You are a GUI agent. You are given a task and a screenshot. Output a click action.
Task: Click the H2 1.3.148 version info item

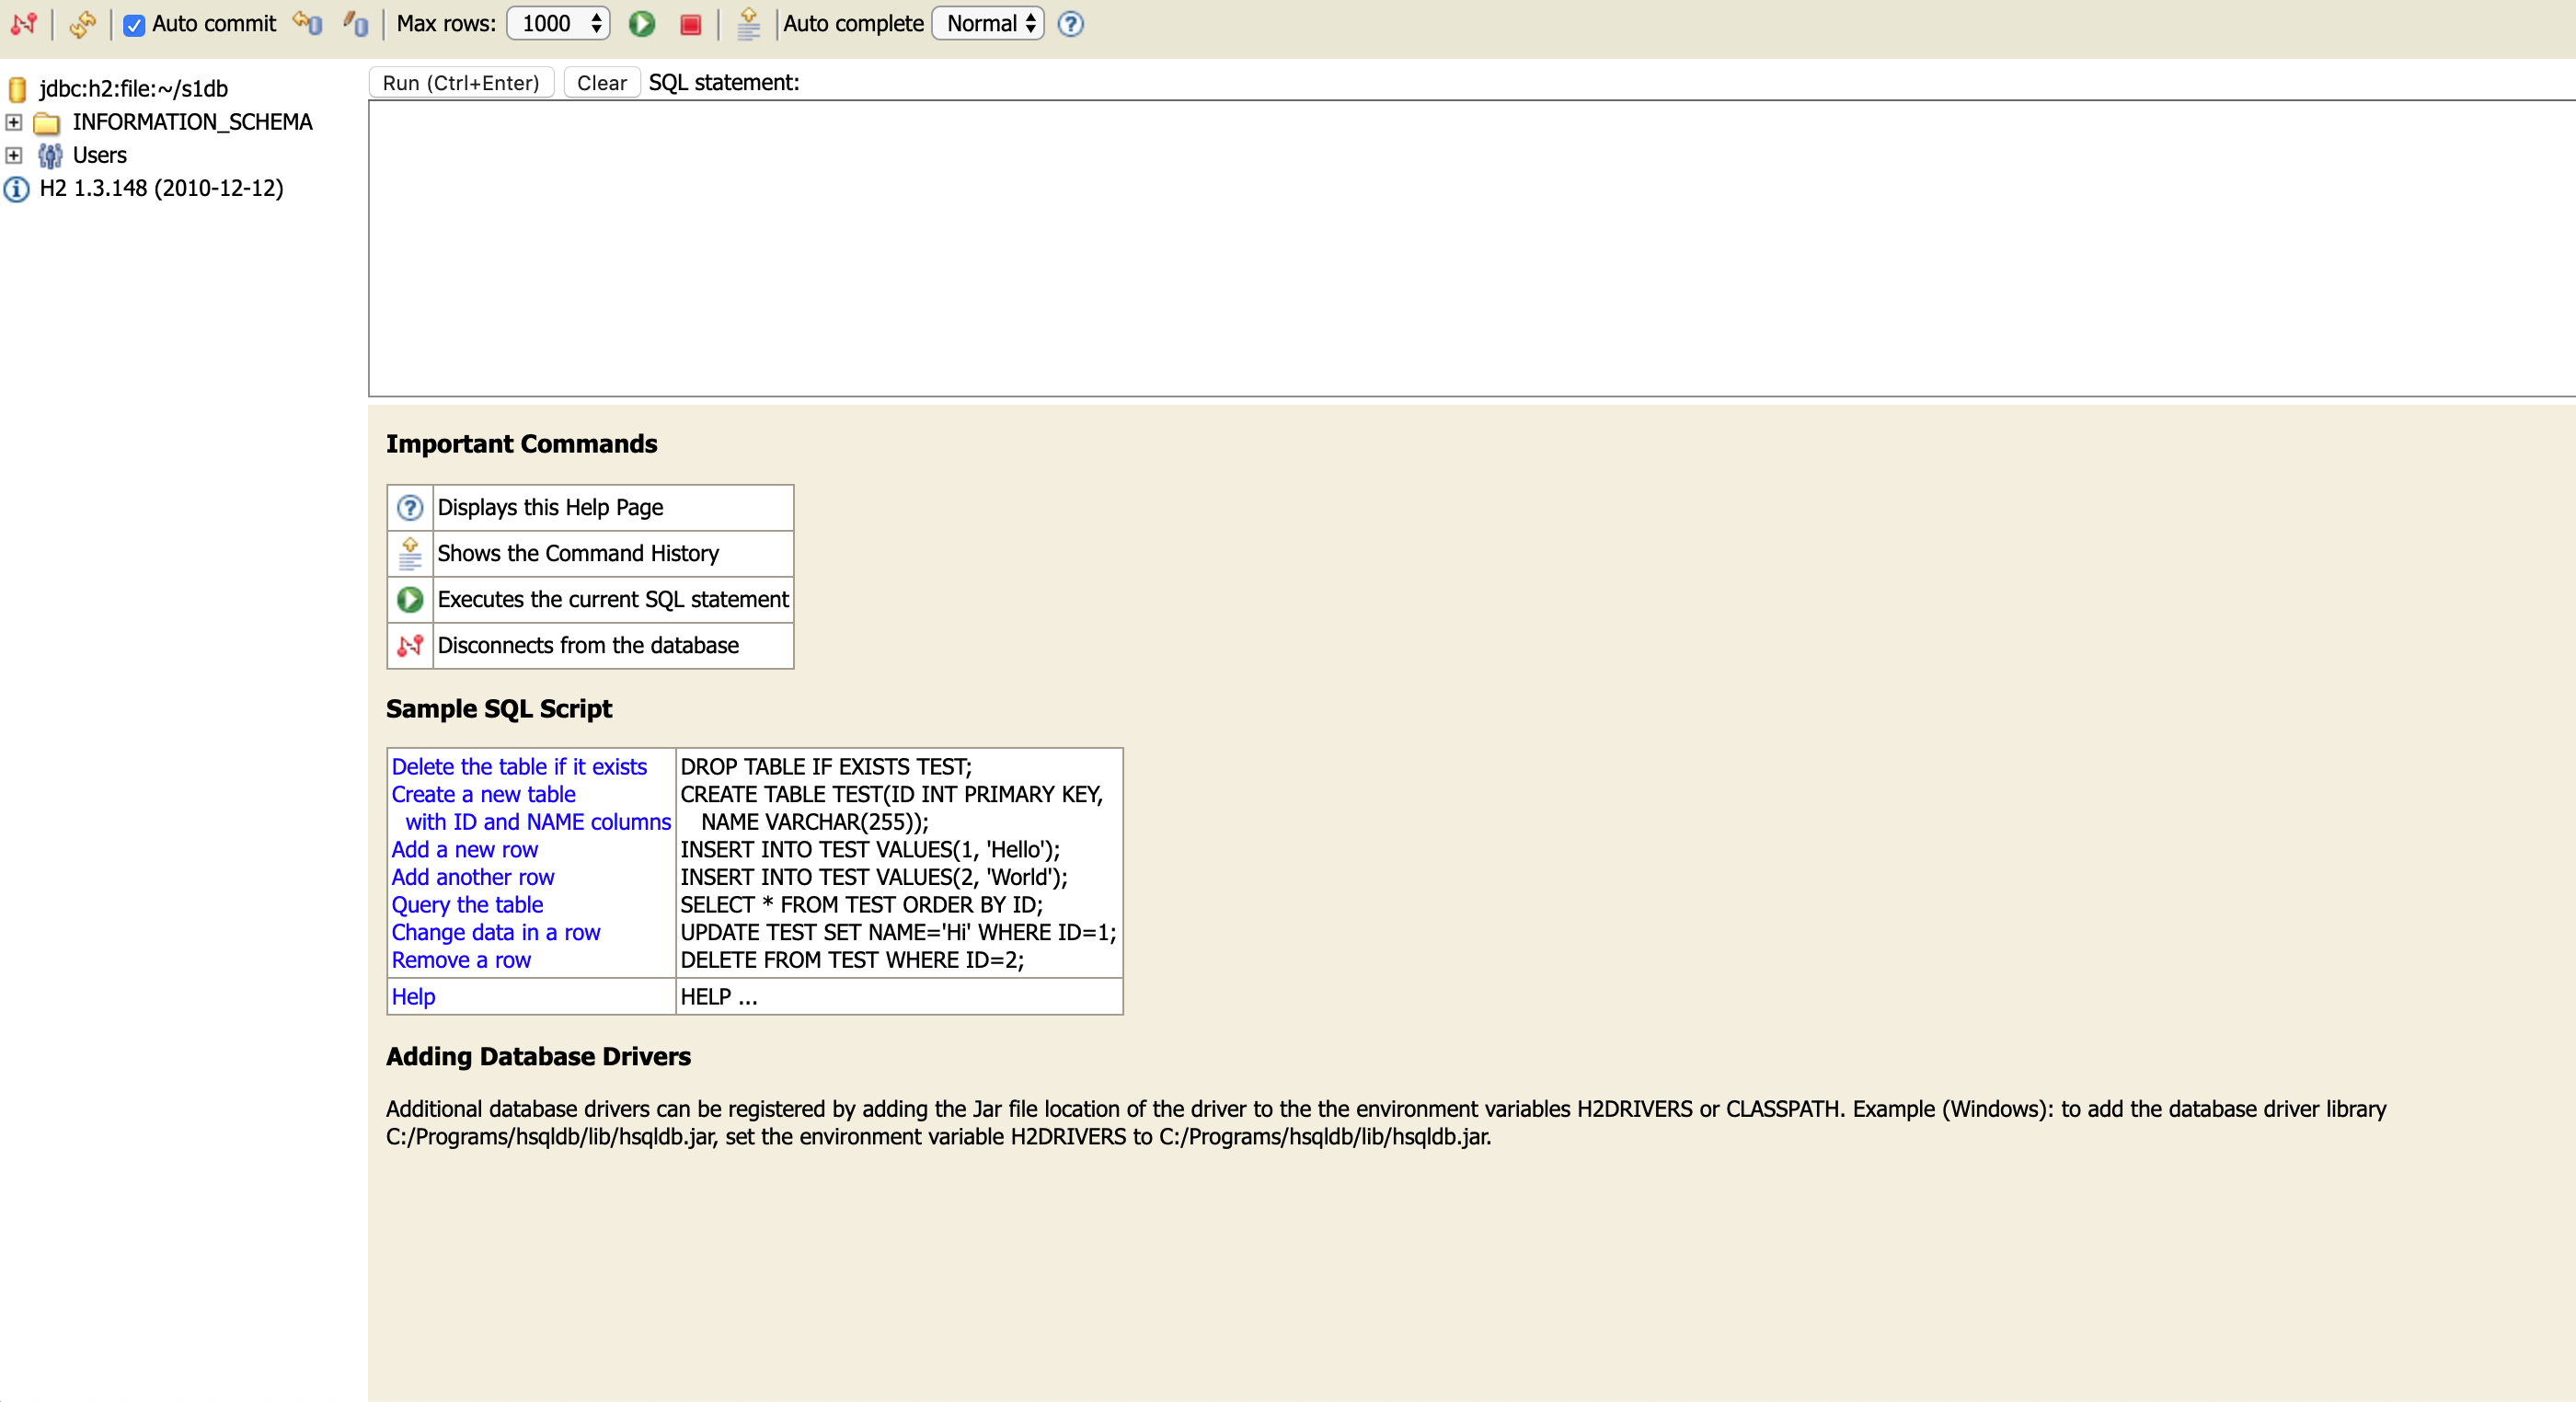click(x=160, y=188)
